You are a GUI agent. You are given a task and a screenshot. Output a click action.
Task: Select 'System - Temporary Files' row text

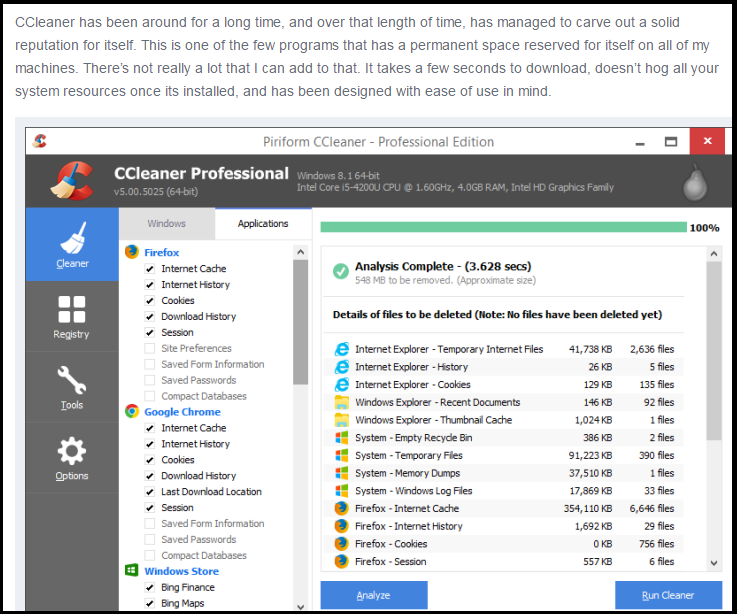(409, 456)
